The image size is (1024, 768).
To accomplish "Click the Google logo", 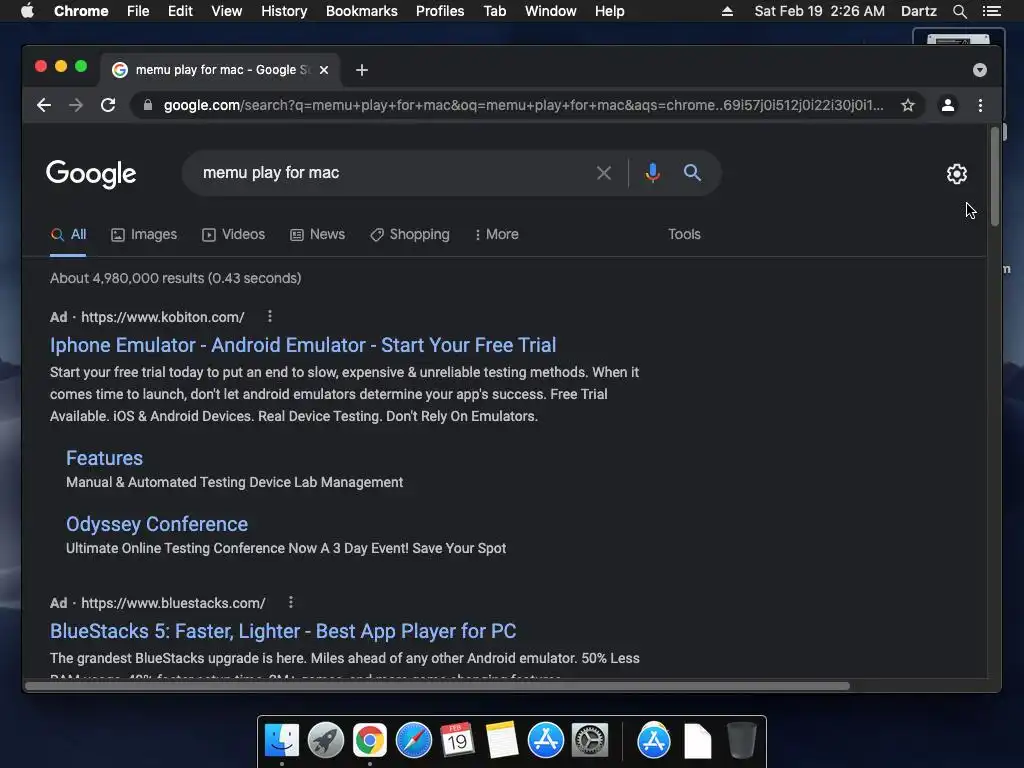I will pyautogui.click(x=91, y=174).
